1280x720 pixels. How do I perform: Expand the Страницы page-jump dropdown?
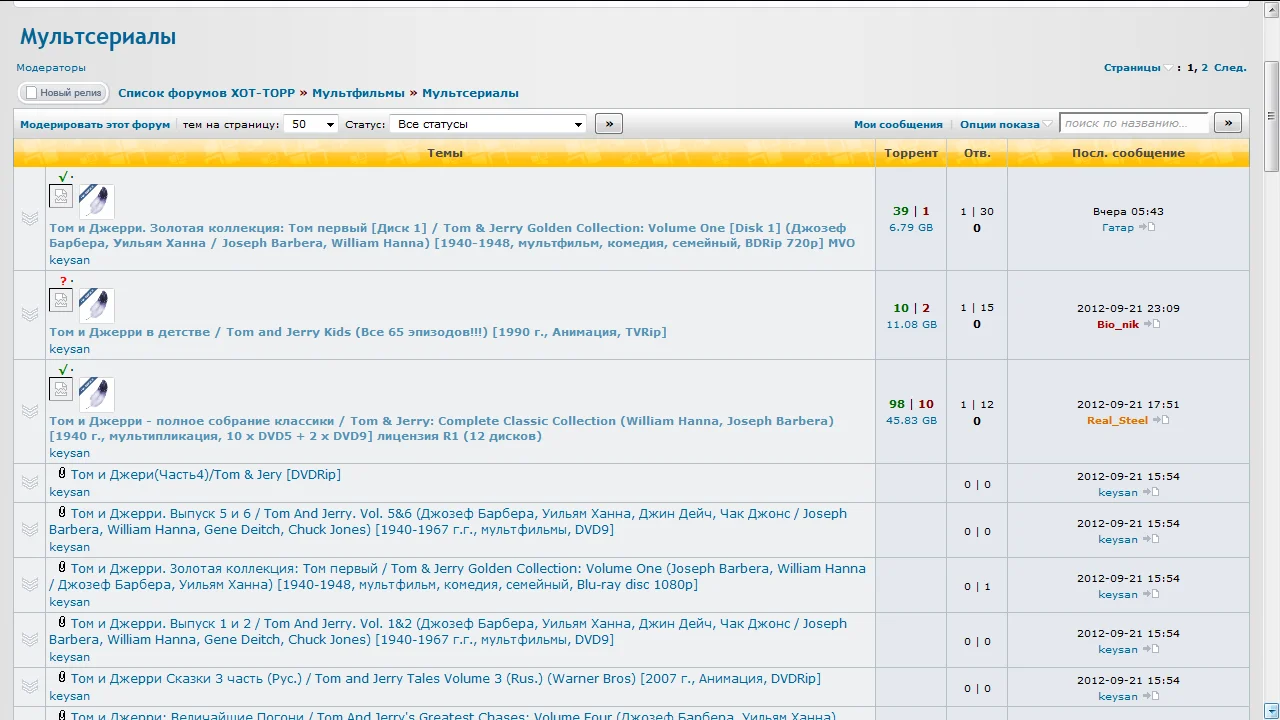pos(1138,68)
